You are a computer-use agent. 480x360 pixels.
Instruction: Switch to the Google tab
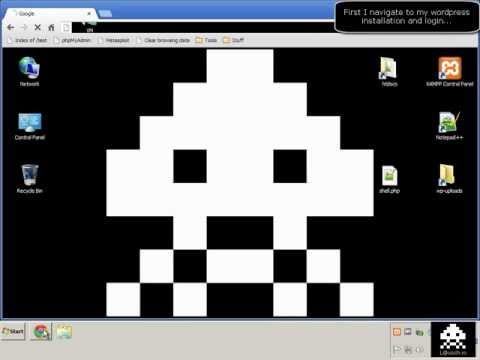[x=50, y=13]
